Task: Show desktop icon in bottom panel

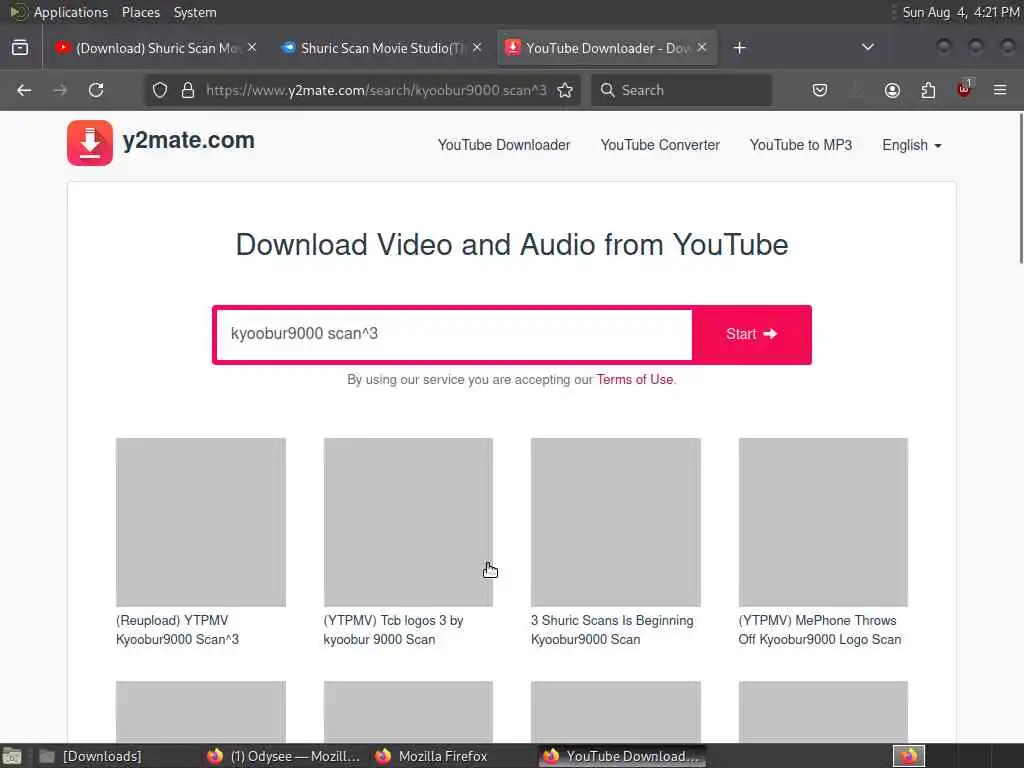Action: coord(12,756)
